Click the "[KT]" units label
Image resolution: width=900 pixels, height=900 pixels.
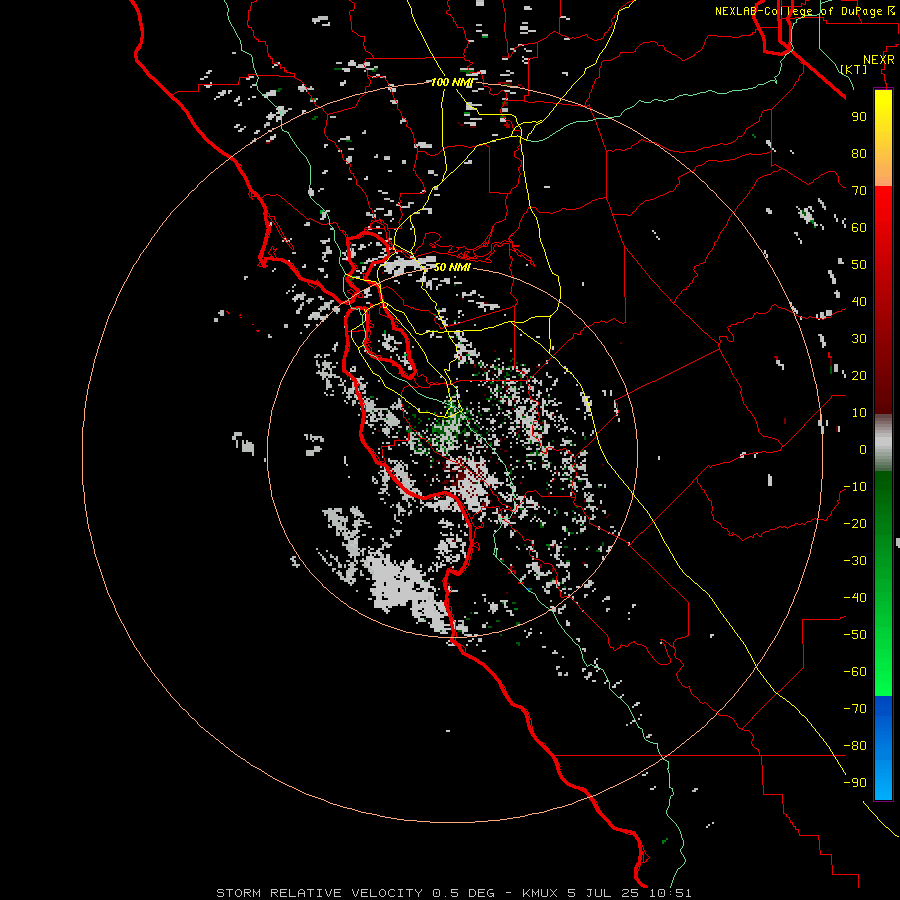point(854,69)
